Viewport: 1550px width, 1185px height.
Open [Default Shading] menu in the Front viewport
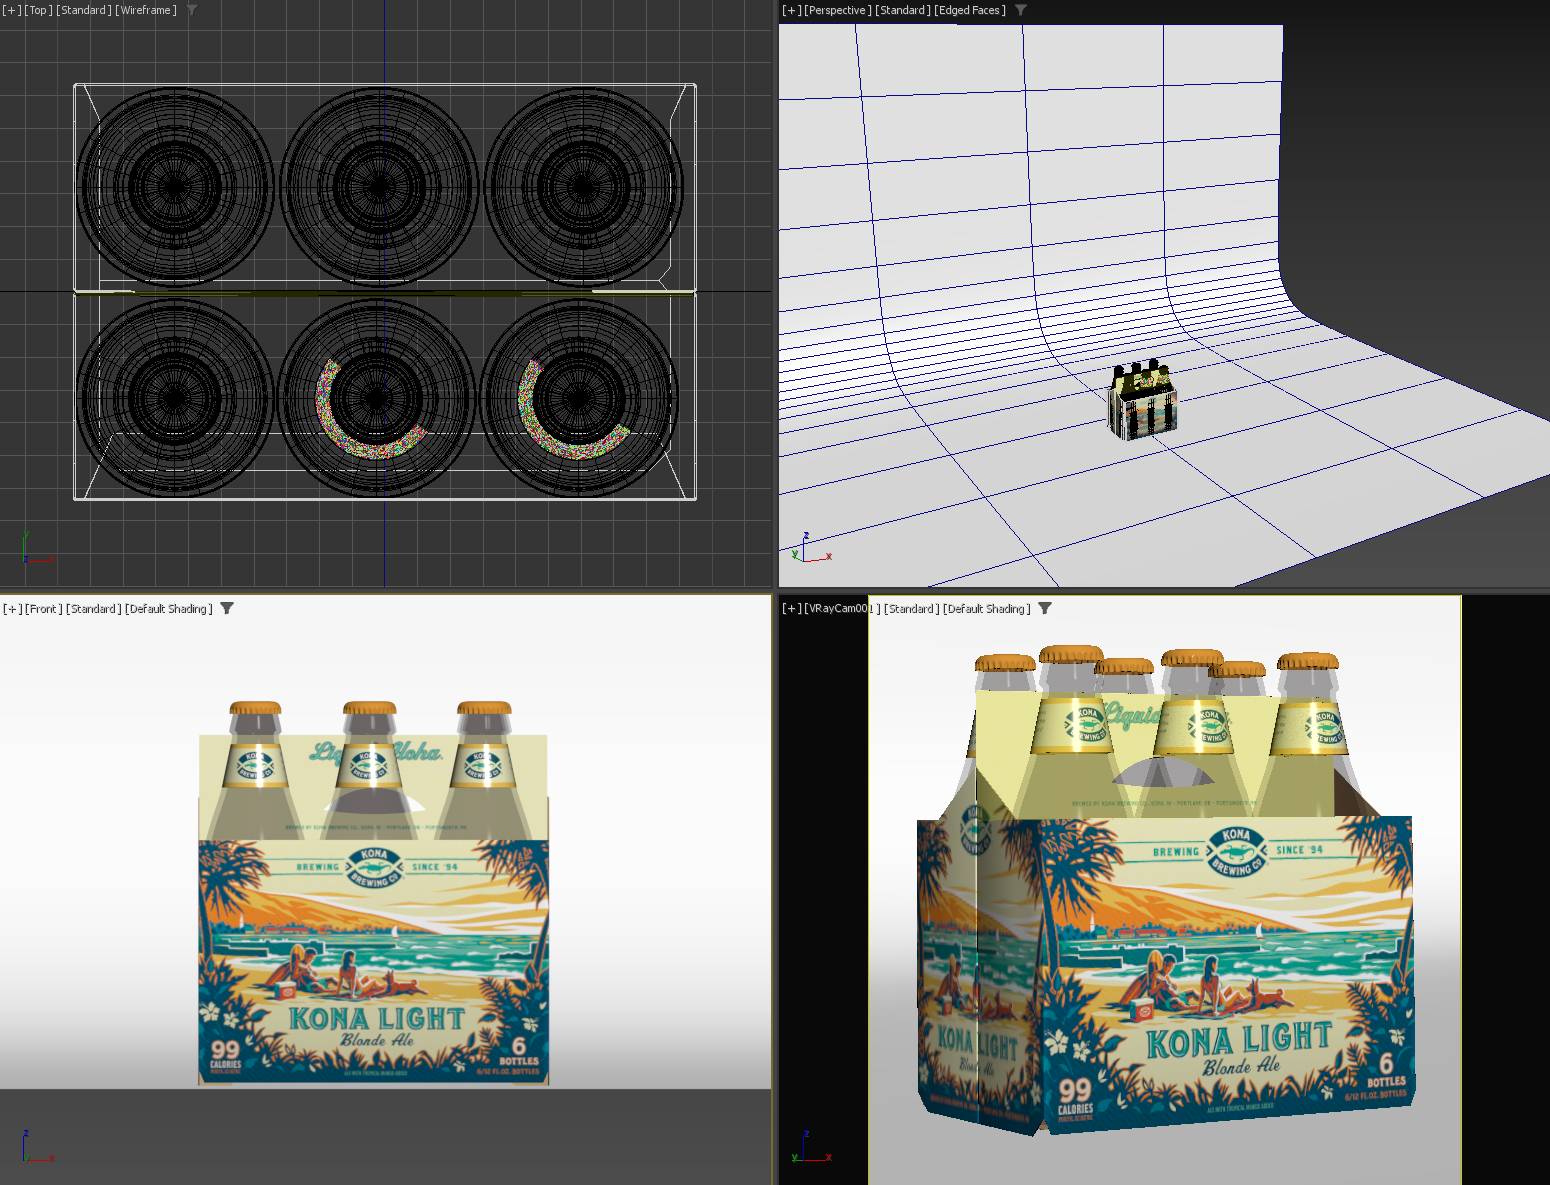point(169,608)
